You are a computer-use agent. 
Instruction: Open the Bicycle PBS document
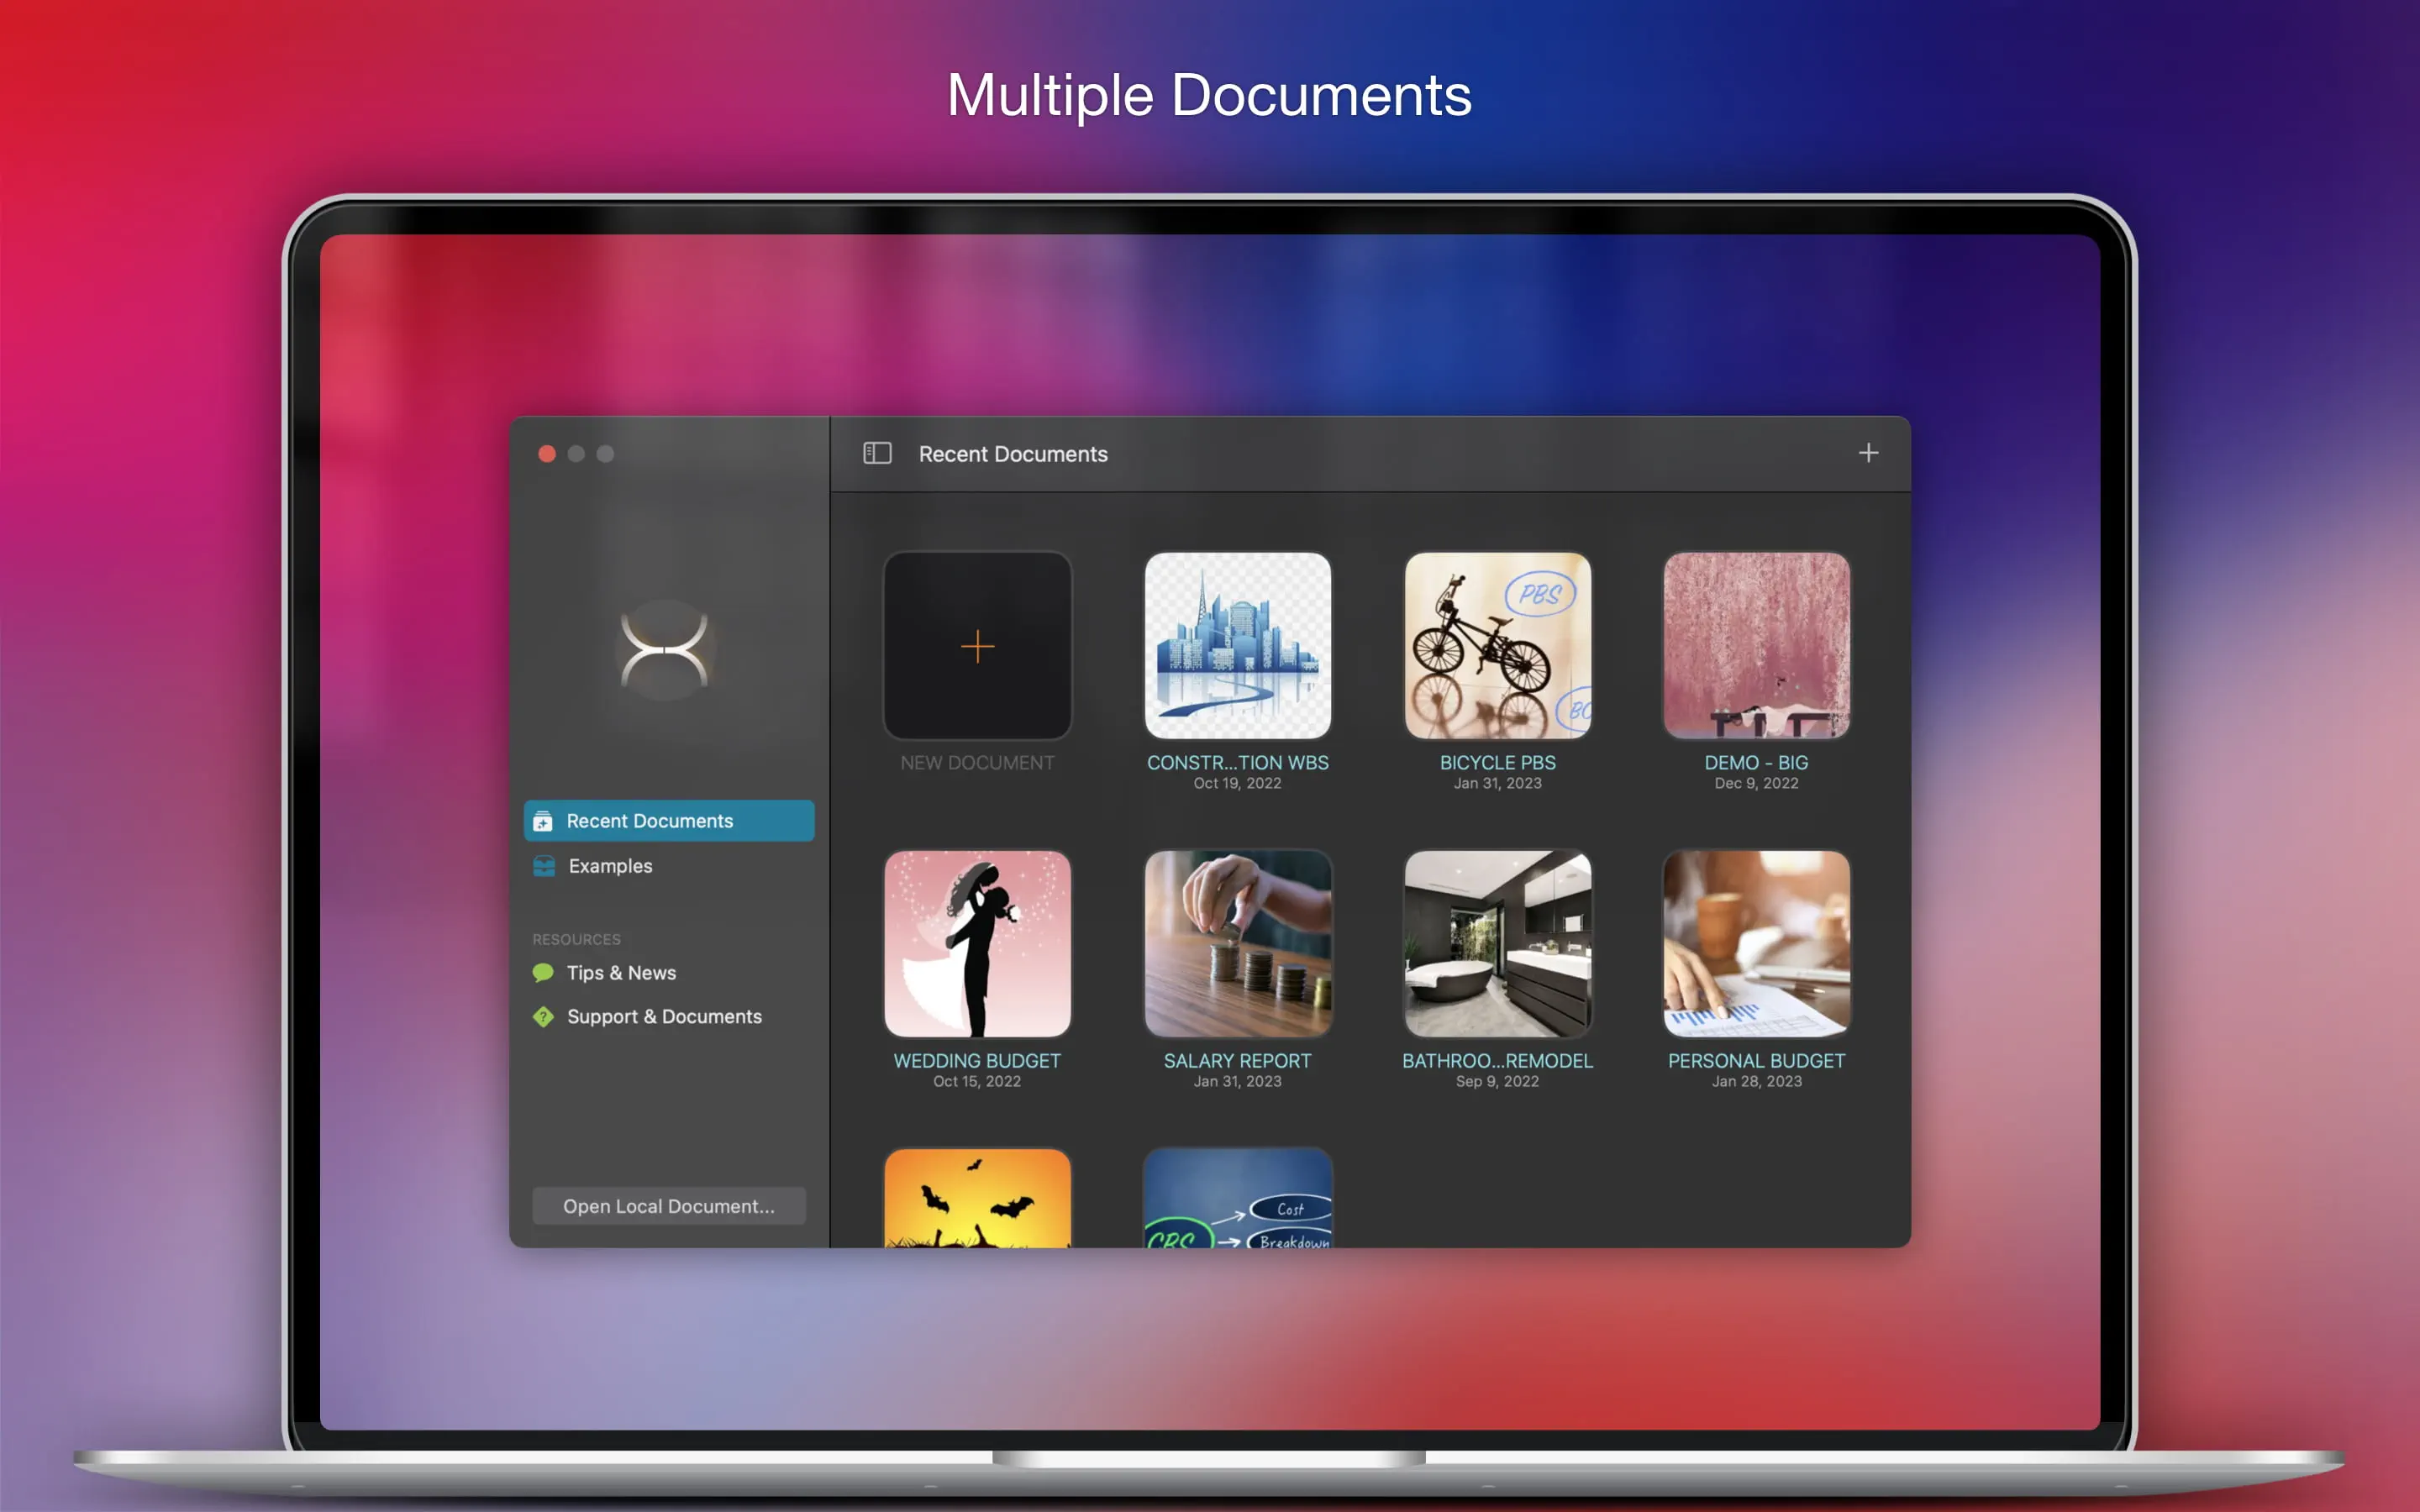click(x=1497, y=646)
